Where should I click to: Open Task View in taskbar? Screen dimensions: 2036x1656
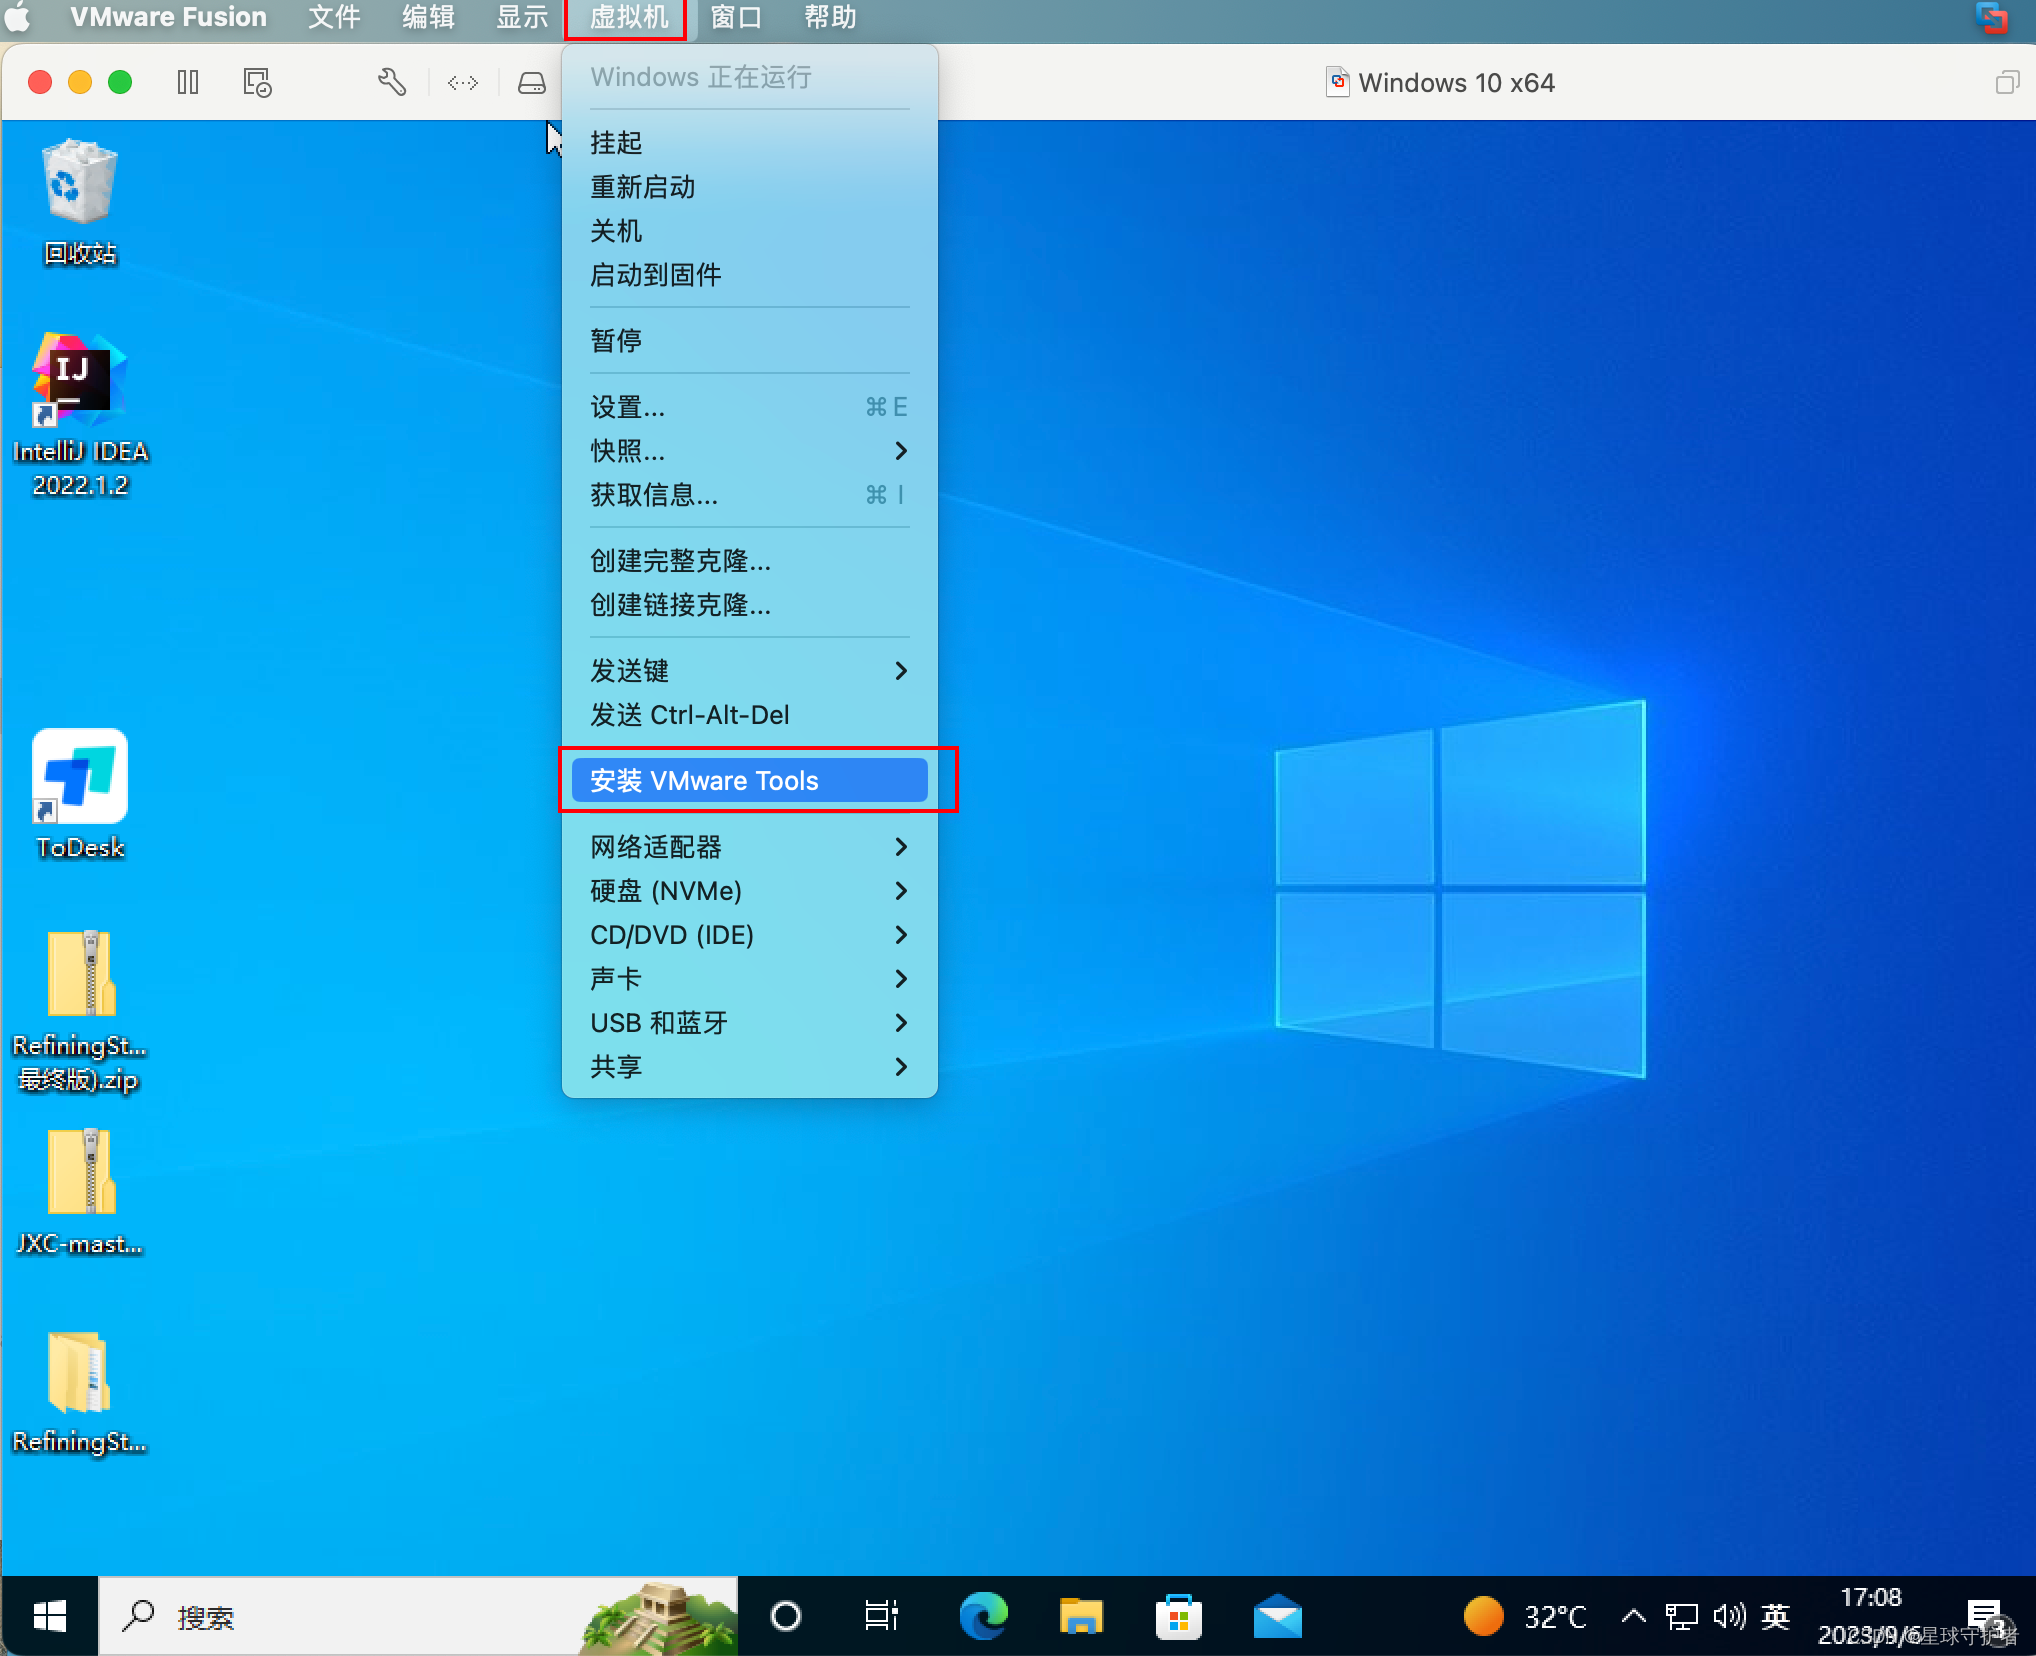[881, 1616]
